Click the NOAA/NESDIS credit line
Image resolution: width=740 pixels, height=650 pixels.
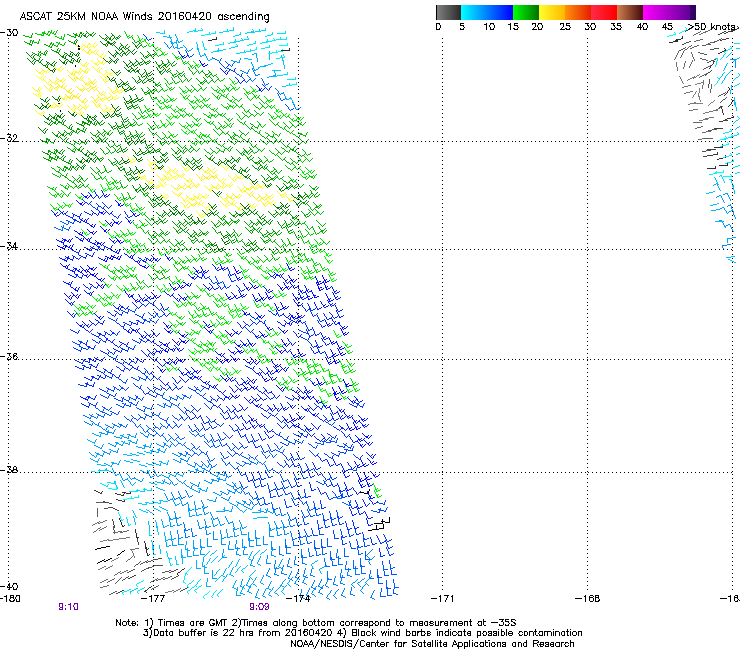click(432, 644)
